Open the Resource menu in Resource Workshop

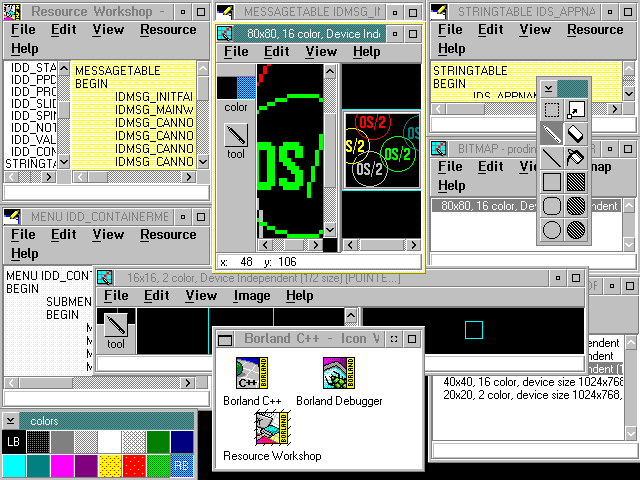(167, 30)
